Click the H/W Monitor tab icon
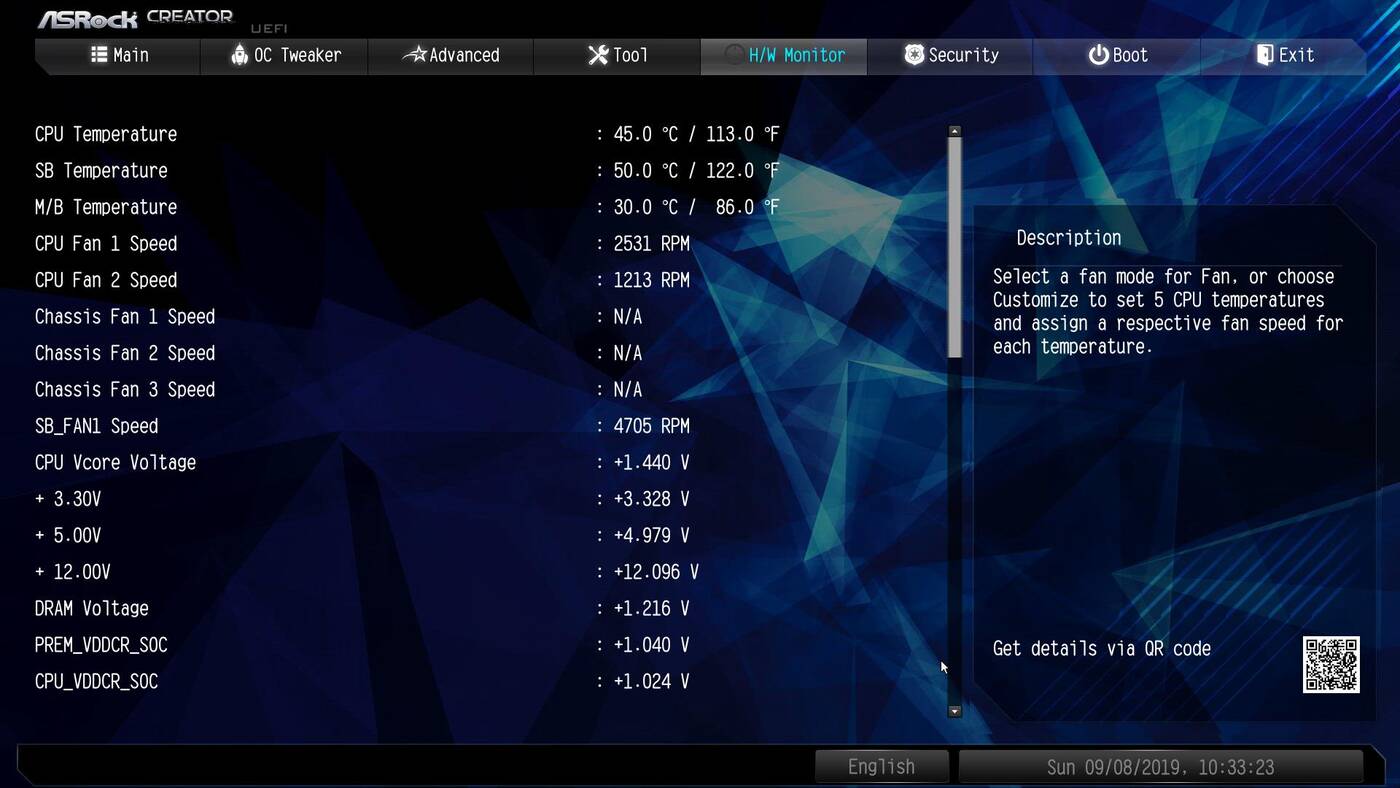The width and height of the screenshot is (1400, 788). pyautogui.click(x=734, y=55)
